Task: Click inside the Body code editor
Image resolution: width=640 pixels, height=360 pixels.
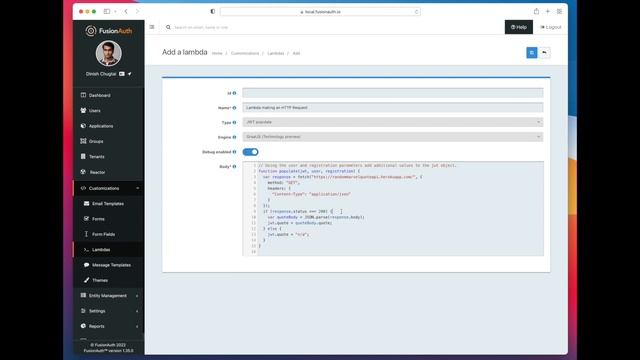Action: (x=393, y=209)
